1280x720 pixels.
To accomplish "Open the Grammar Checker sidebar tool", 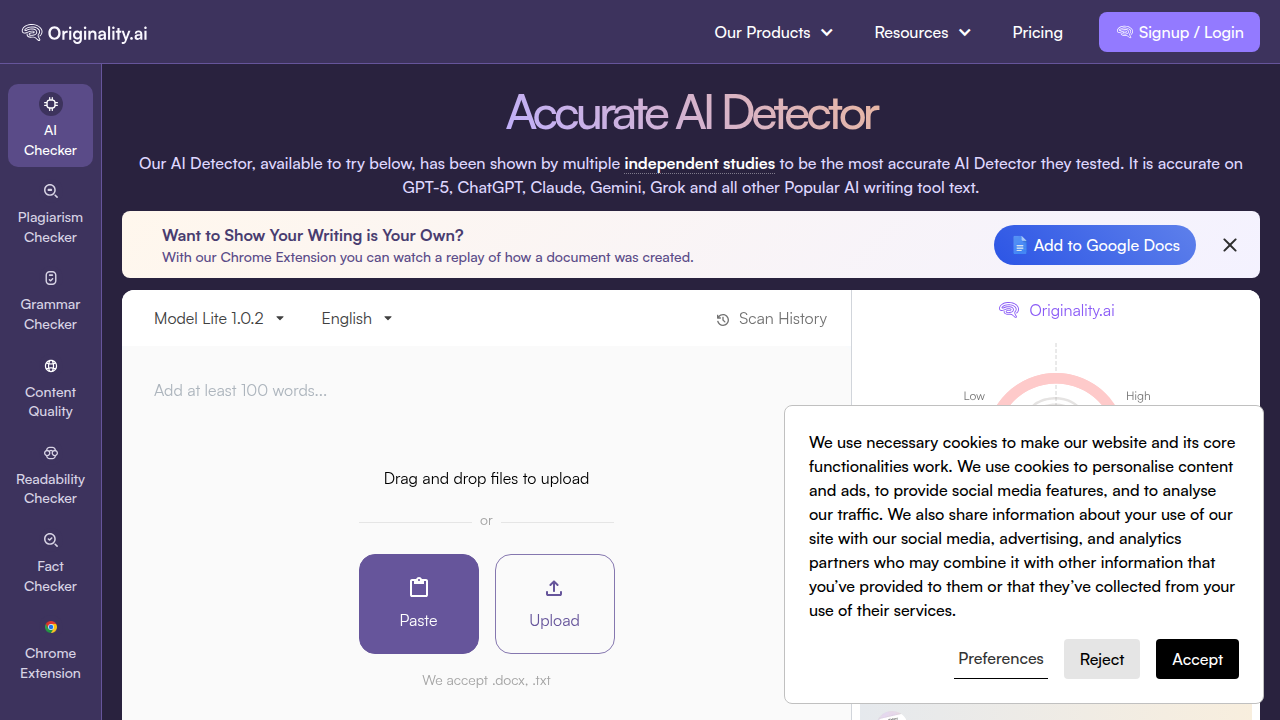I will click(x=50, y=300).
